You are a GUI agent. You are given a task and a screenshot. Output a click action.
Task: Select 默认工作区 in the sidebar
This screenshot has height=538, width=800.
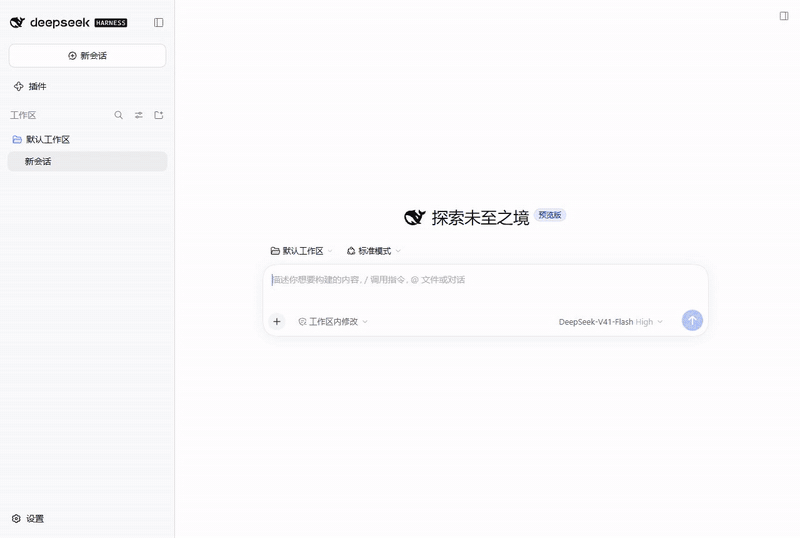pos(87,139)
